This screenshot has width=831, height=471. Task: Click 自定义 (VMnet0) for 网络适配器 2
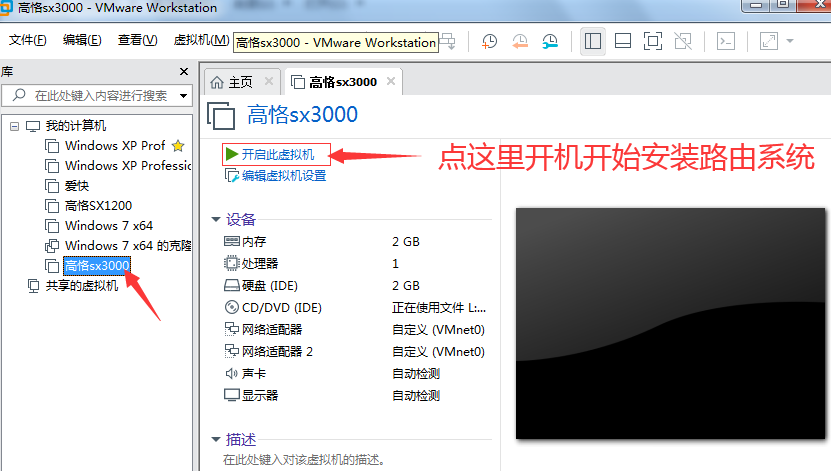coord(438,352)
